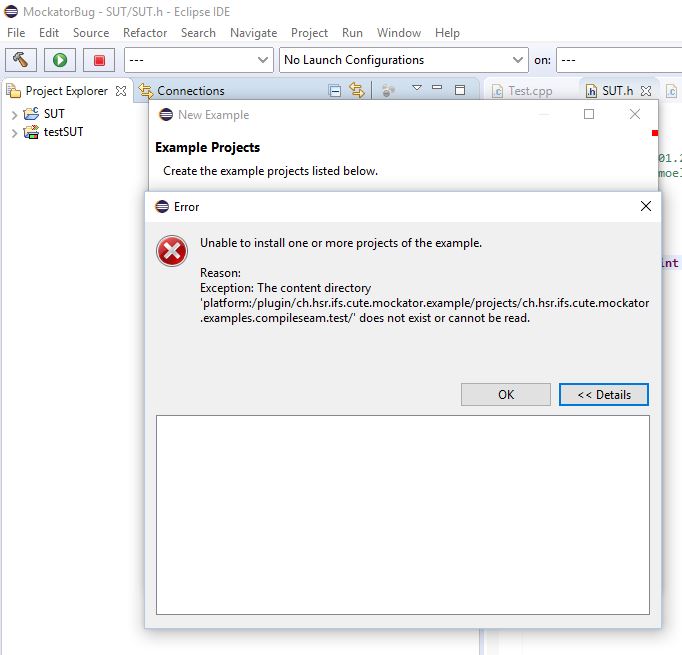
Task: Click the 'Reason:' label in Error dialog
Action: pyautogui.click(x=220, y=273)
